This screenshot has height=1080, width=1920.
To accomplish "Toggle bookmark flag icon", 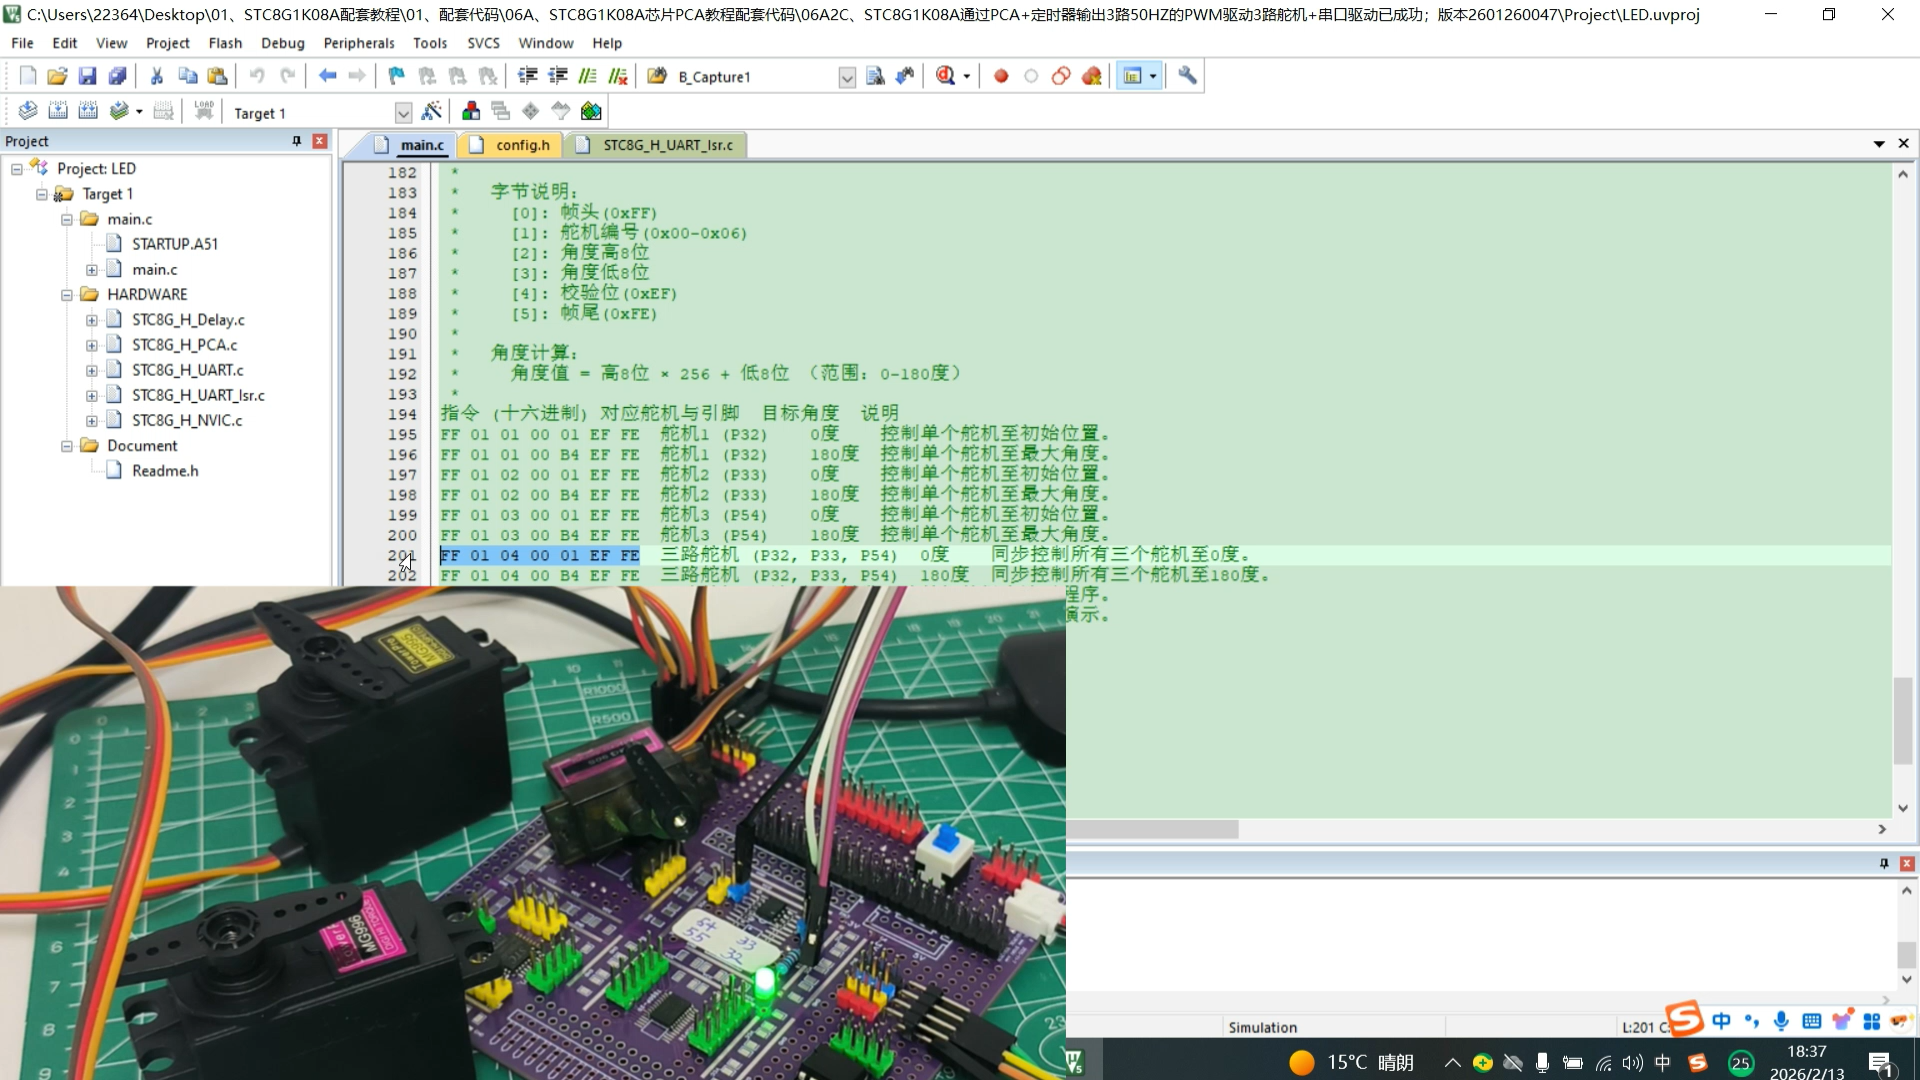I will click(397, 76).
